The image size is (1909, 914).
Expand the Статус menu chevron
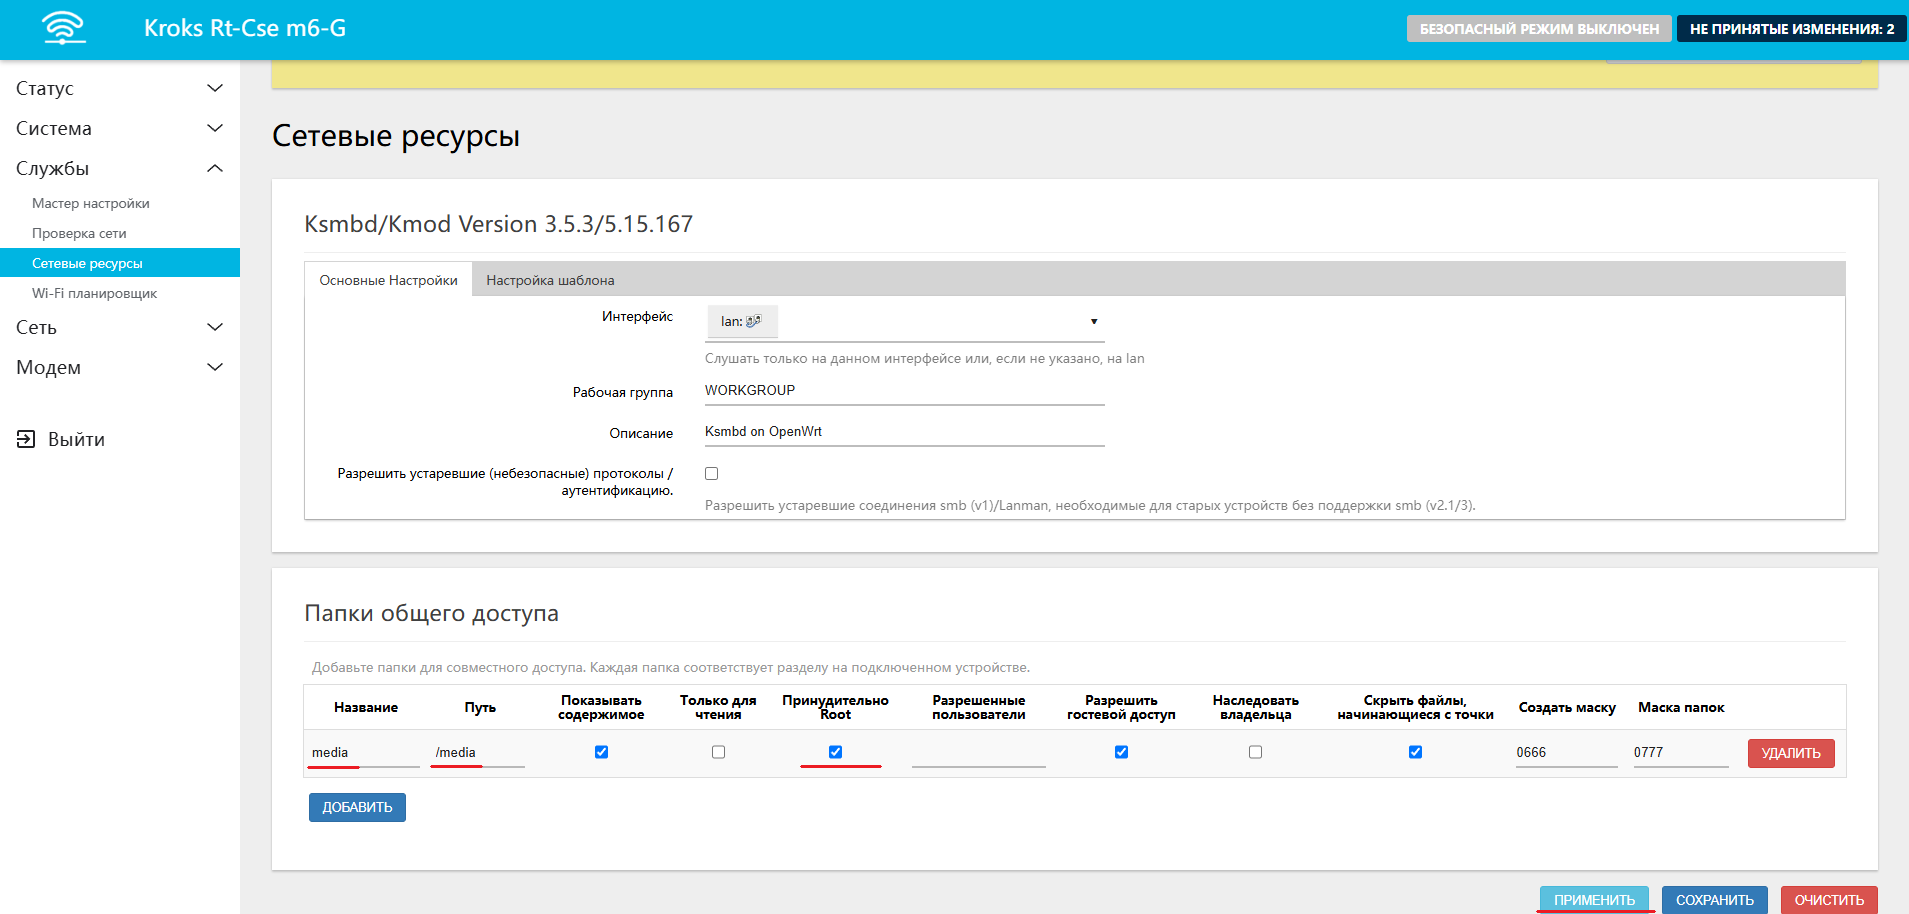click(x=214, y=88)
